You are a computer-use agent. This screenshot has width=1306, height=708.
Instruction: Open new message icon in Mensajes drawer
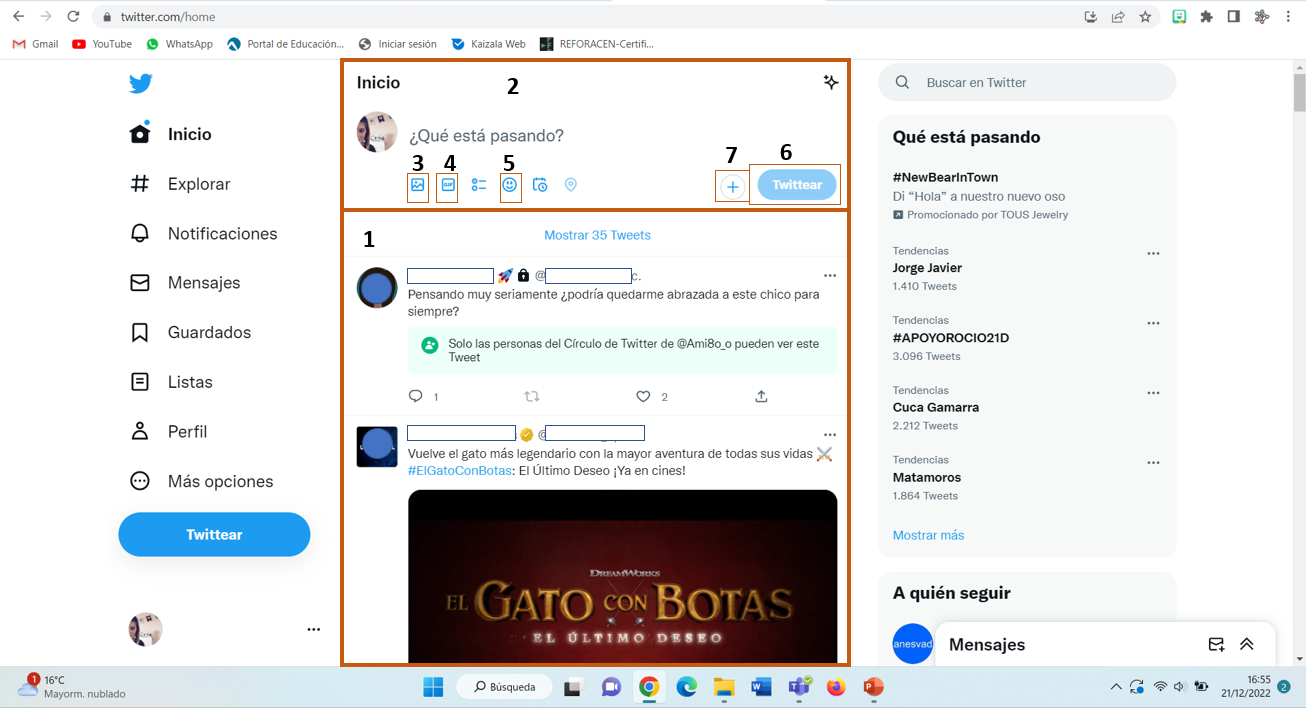pos(1216,644)
